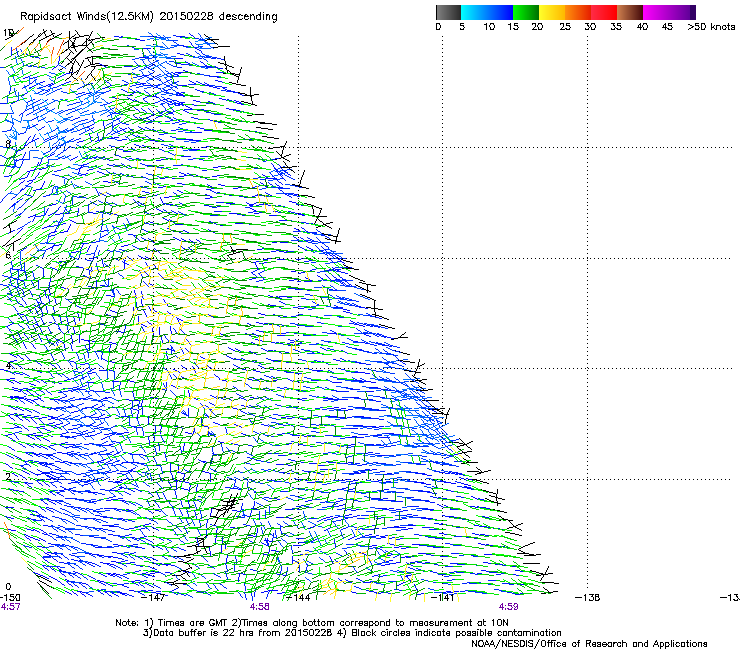The image size is (740, 650).
Task: Click the longitude label '-147'
Action: pyautogui.click(x=153, y=598)
